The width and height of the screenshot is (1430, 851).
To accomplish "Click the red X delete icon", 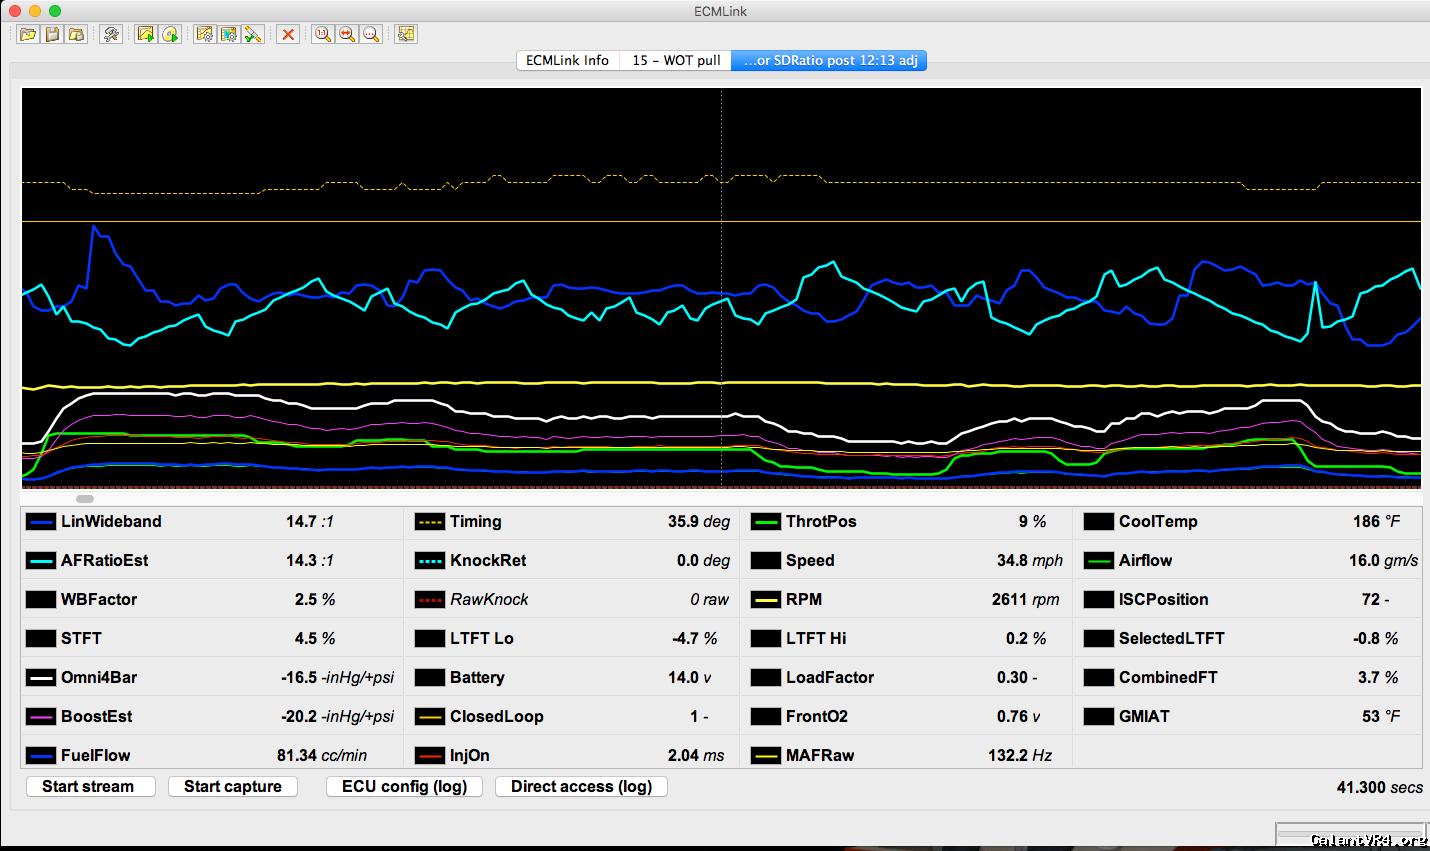I will pyautogui.click(x=288, y=34).
